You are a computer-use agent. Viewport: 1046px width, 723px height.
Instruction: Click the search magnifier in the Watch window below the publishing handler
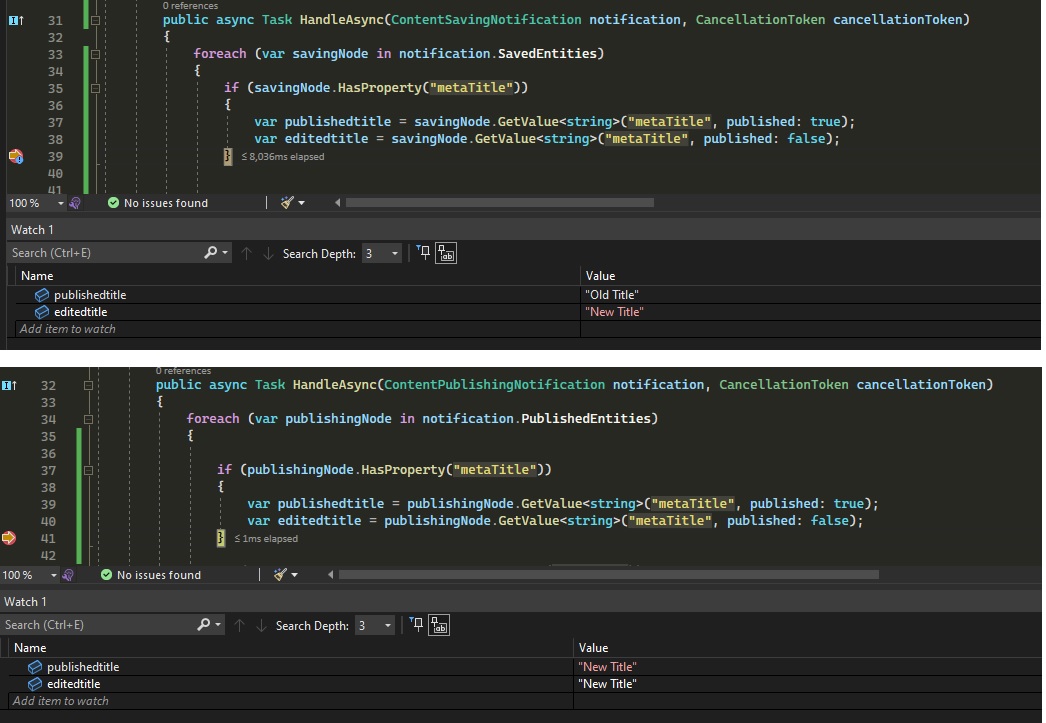click(x=203, y=625)
